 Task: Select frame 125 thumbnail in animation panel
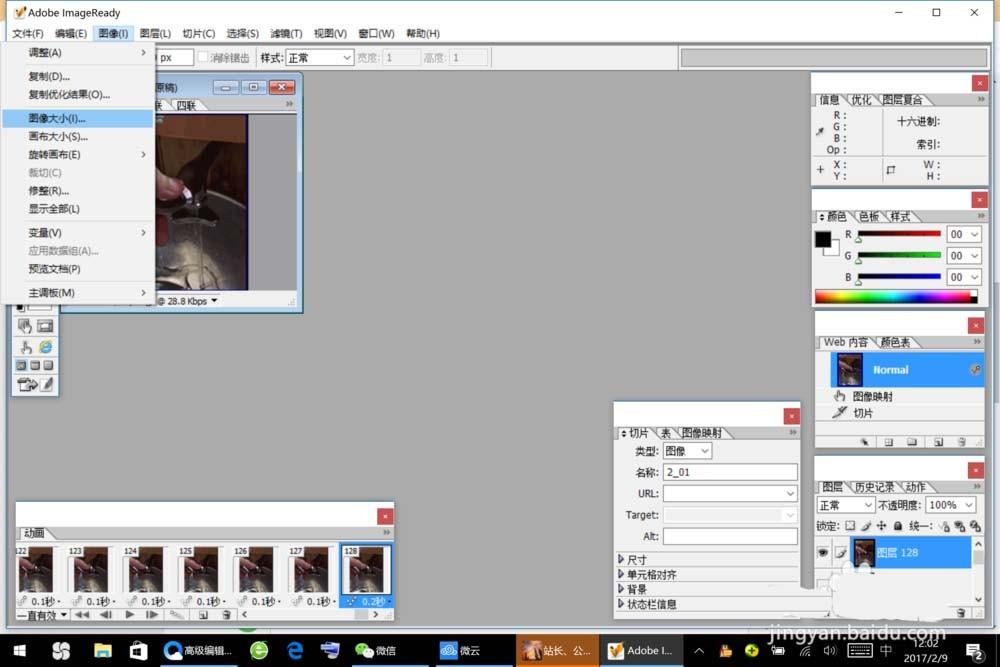200,571
